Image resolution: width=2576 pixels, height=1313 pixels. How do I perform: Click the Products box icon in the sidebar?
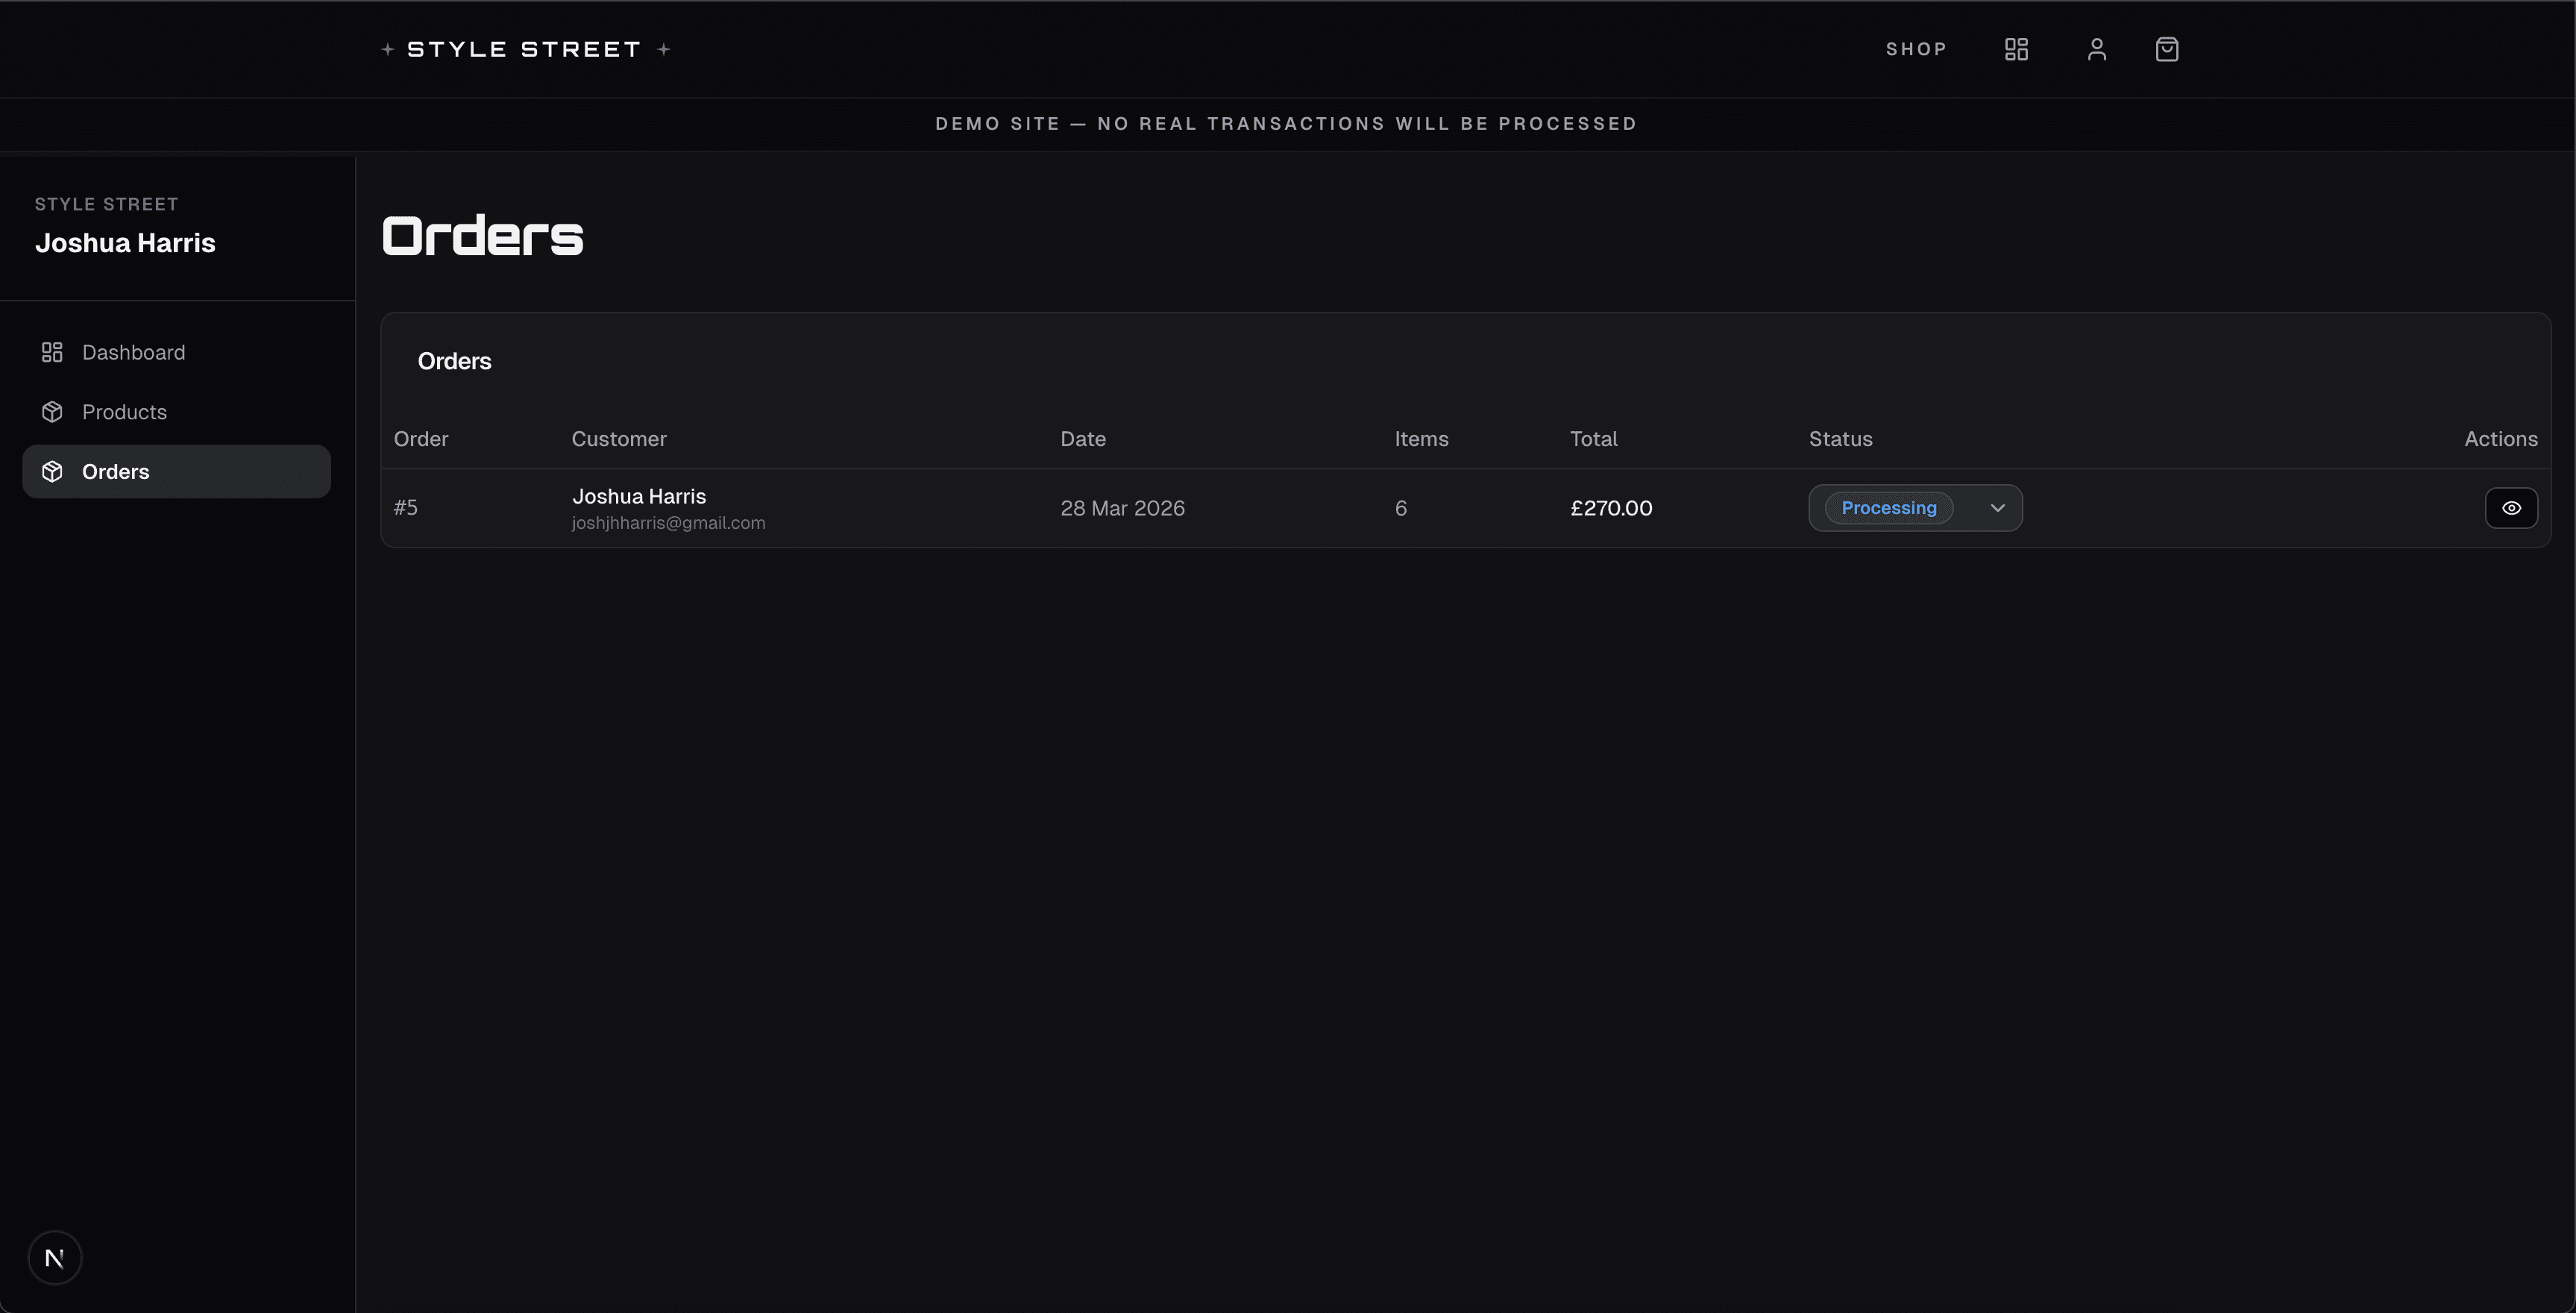tap(52, 411)
